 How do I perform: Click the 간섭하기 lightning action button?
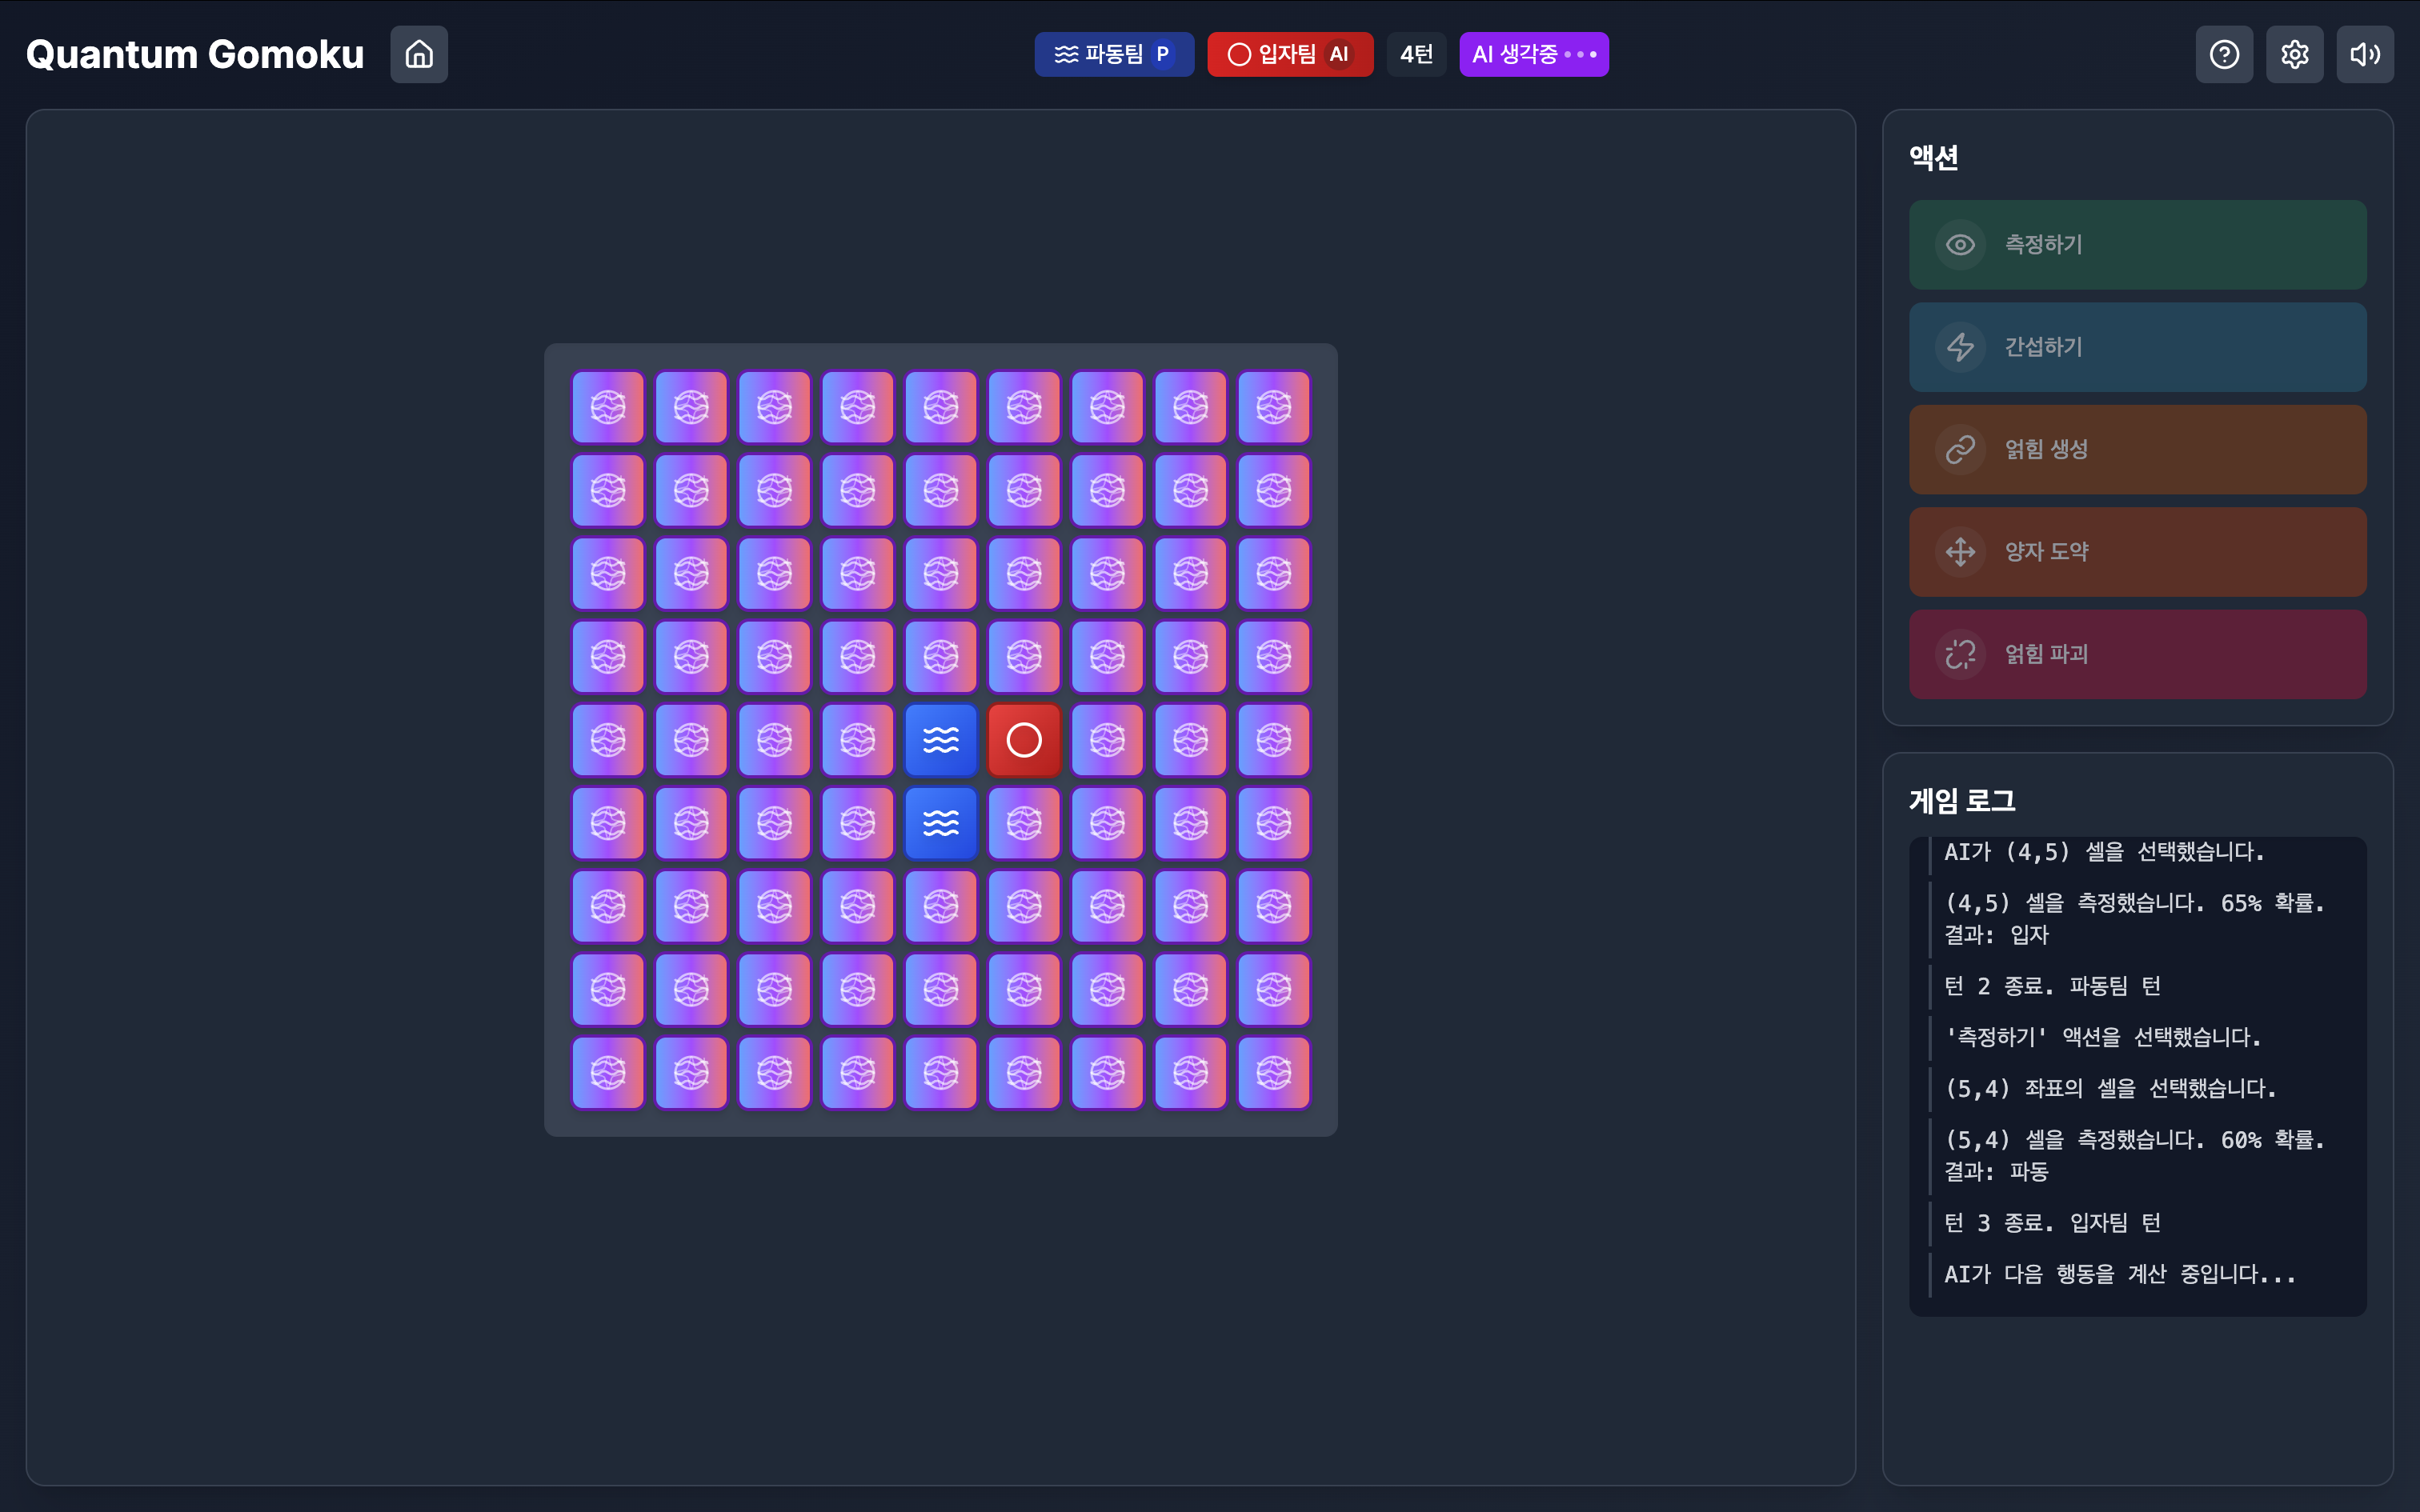click(2137, 347)
